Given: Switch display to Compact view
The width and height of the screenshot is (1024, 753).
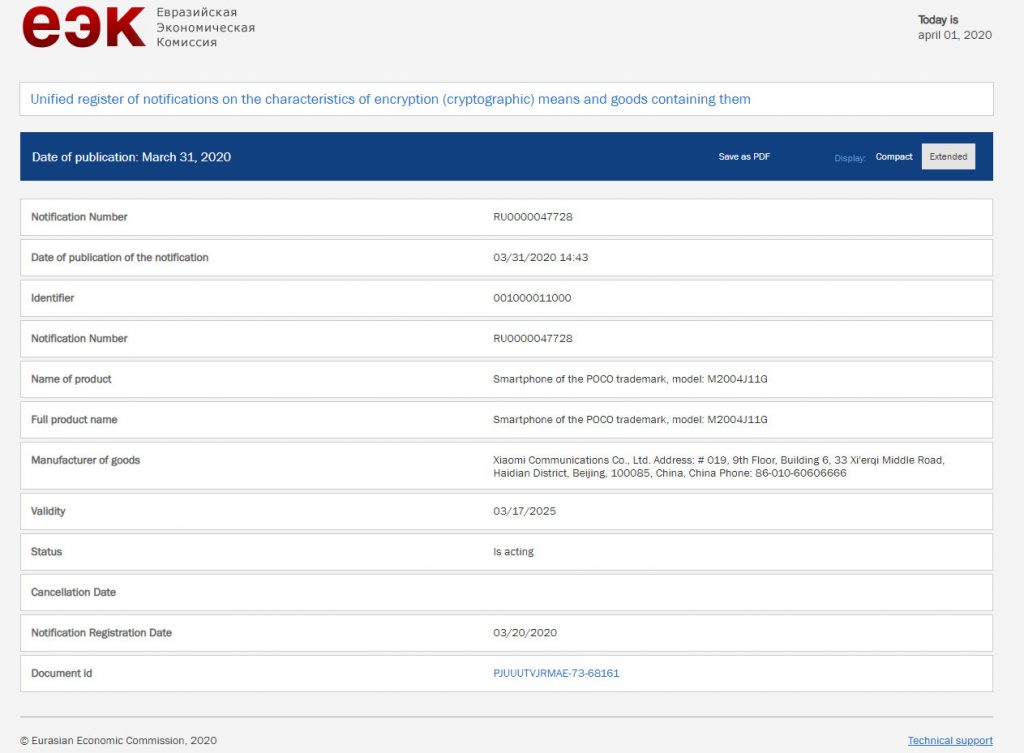Looking at the screenshot, I should pos(893,157).
